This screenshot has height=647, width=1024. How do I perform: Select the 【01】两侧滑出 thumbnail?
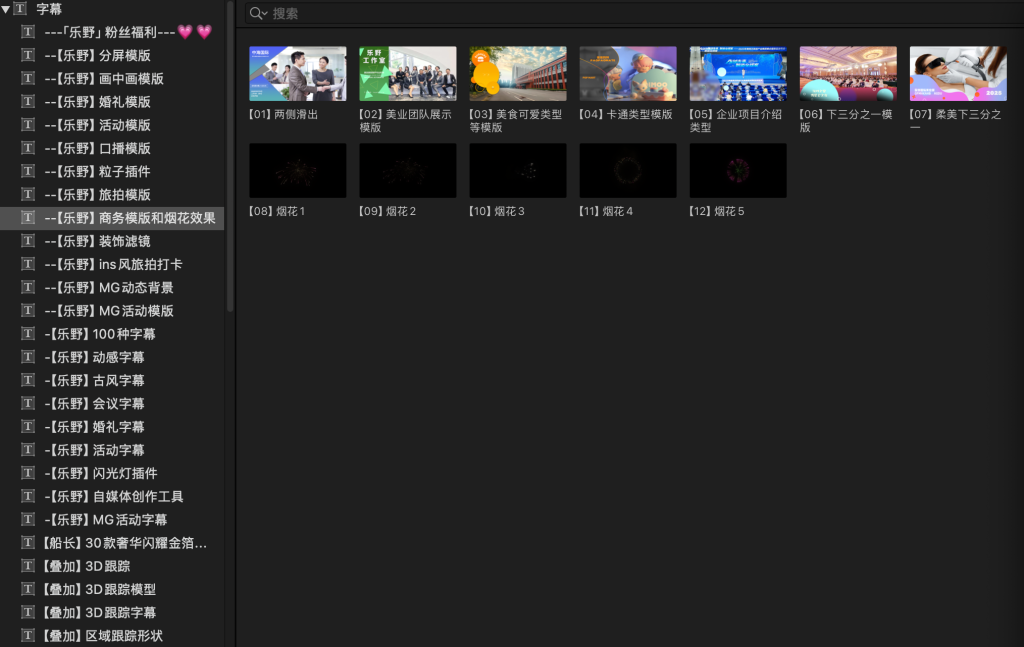(298, 73)
